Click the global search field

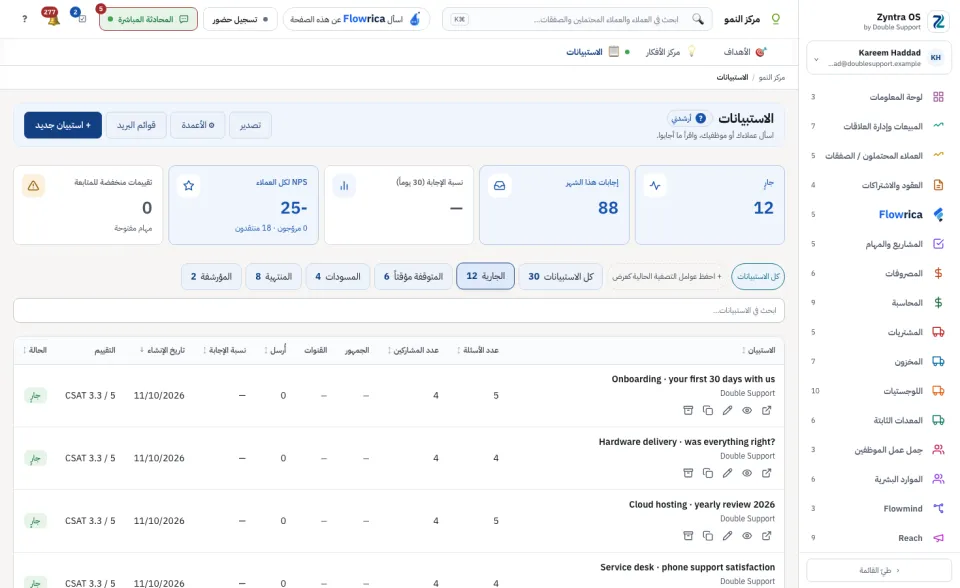[x=577, y=19]
